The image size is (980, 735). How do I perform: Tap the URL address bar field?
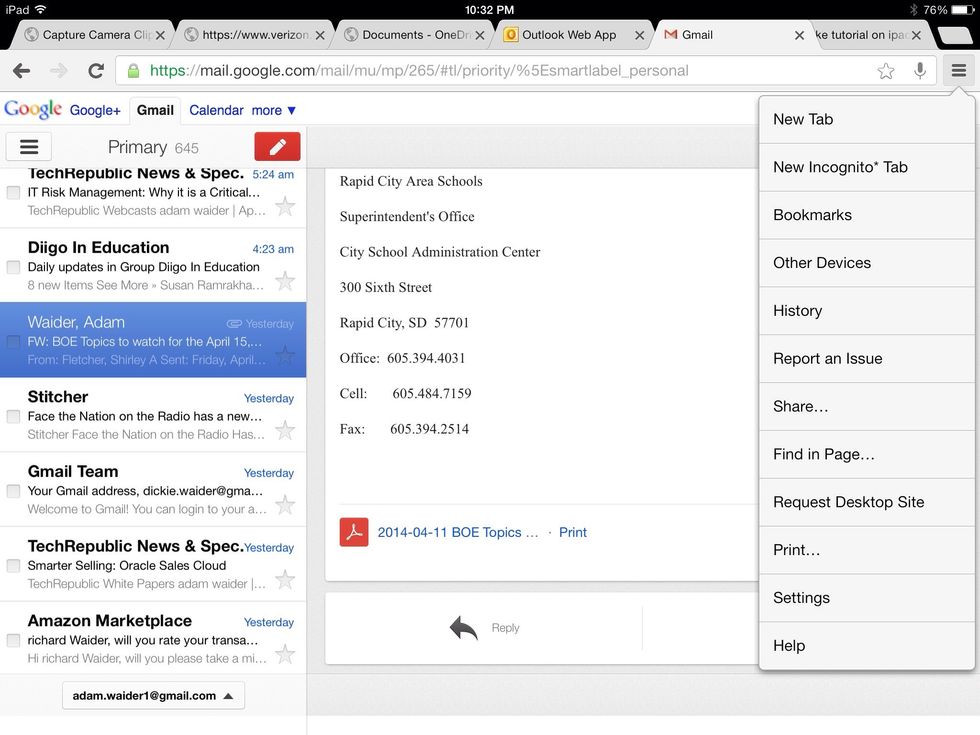click(x=500, y=71)
